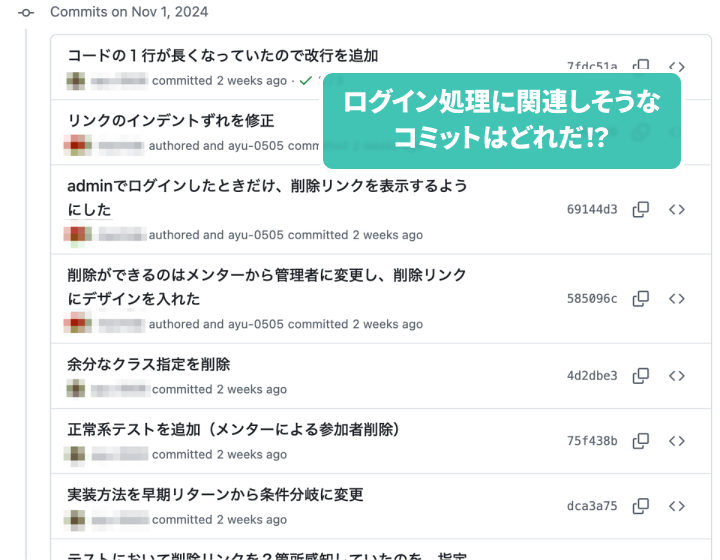This screenshot has height=560, width=720.
Task: Copy full SHA for commit 75f438b
Action: tap(641, 441)
